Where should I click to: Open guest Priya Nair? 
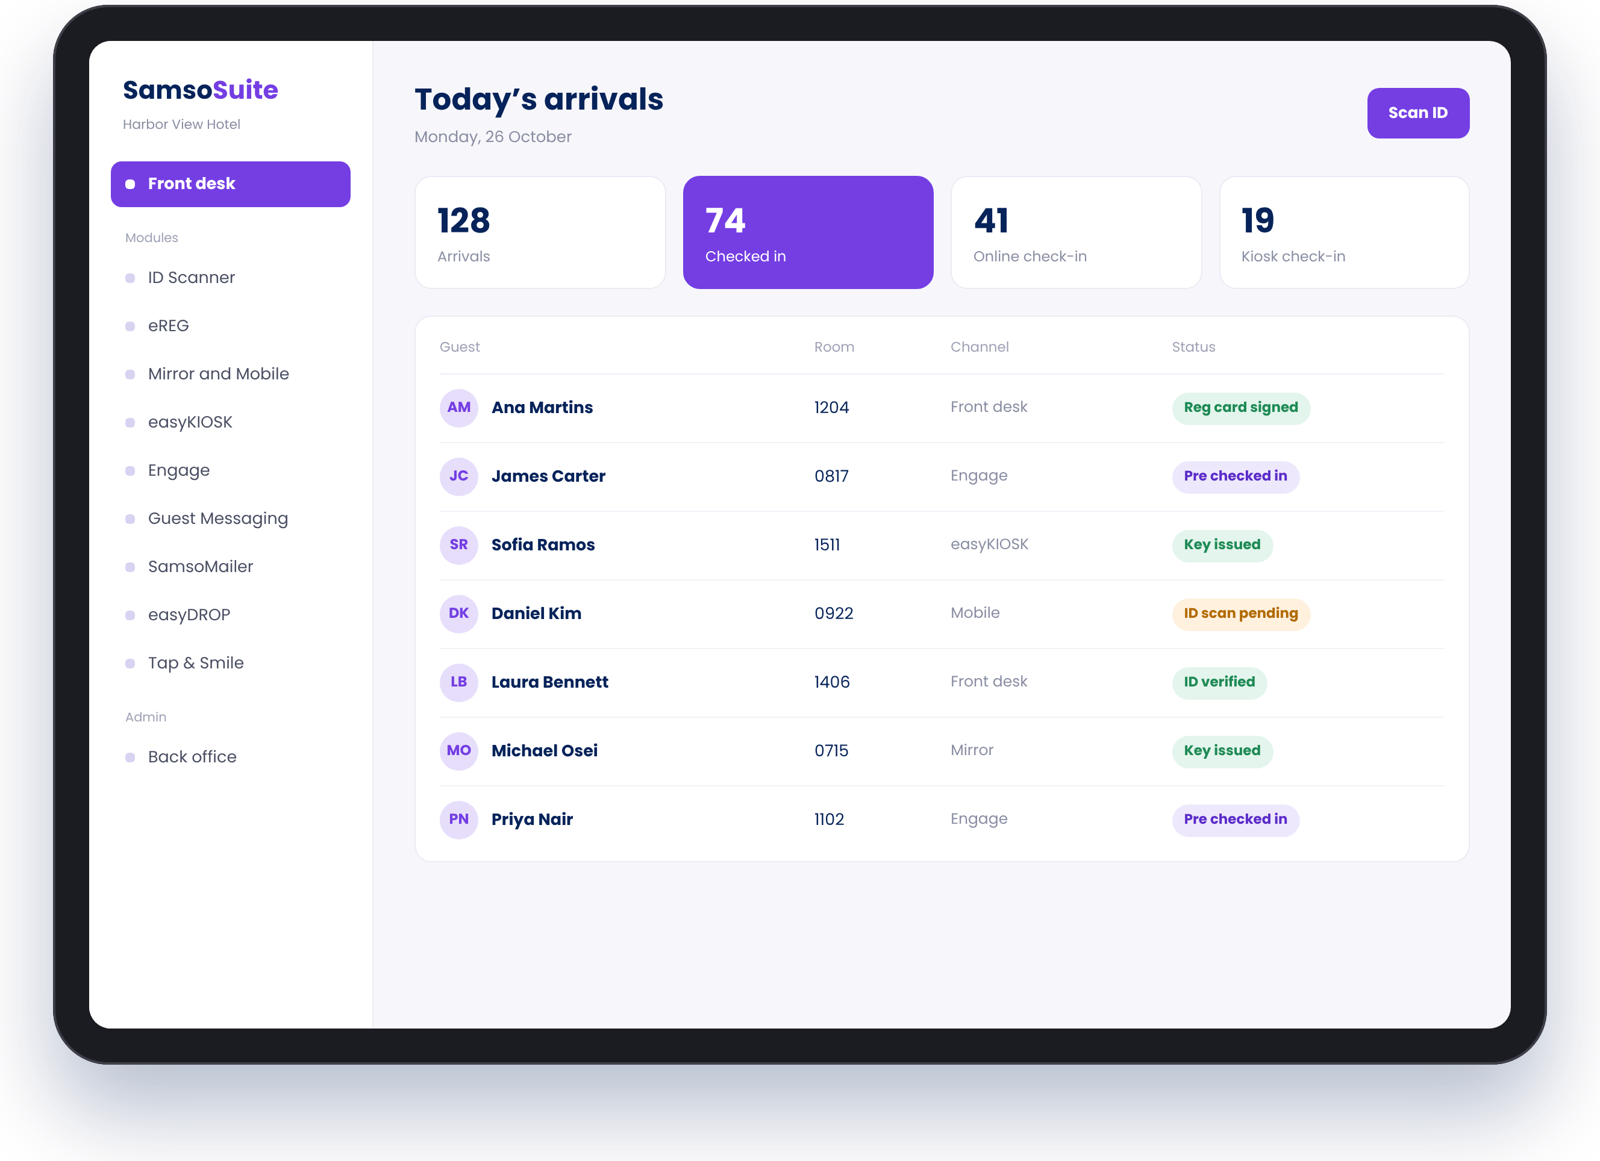(x=532, y=820)
